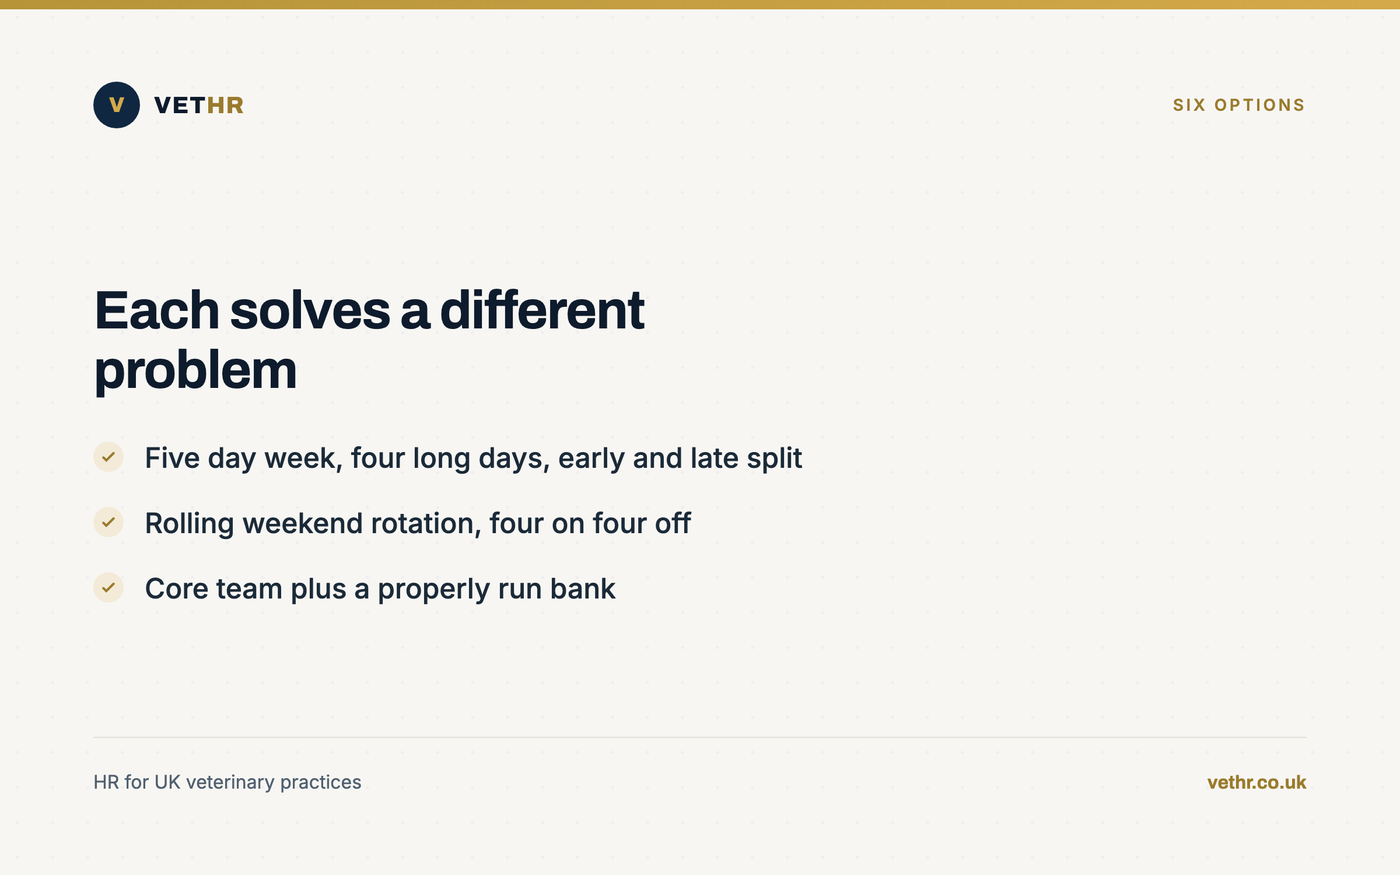
Task: Select the Core team plus bank text
Action: (380, 589)
